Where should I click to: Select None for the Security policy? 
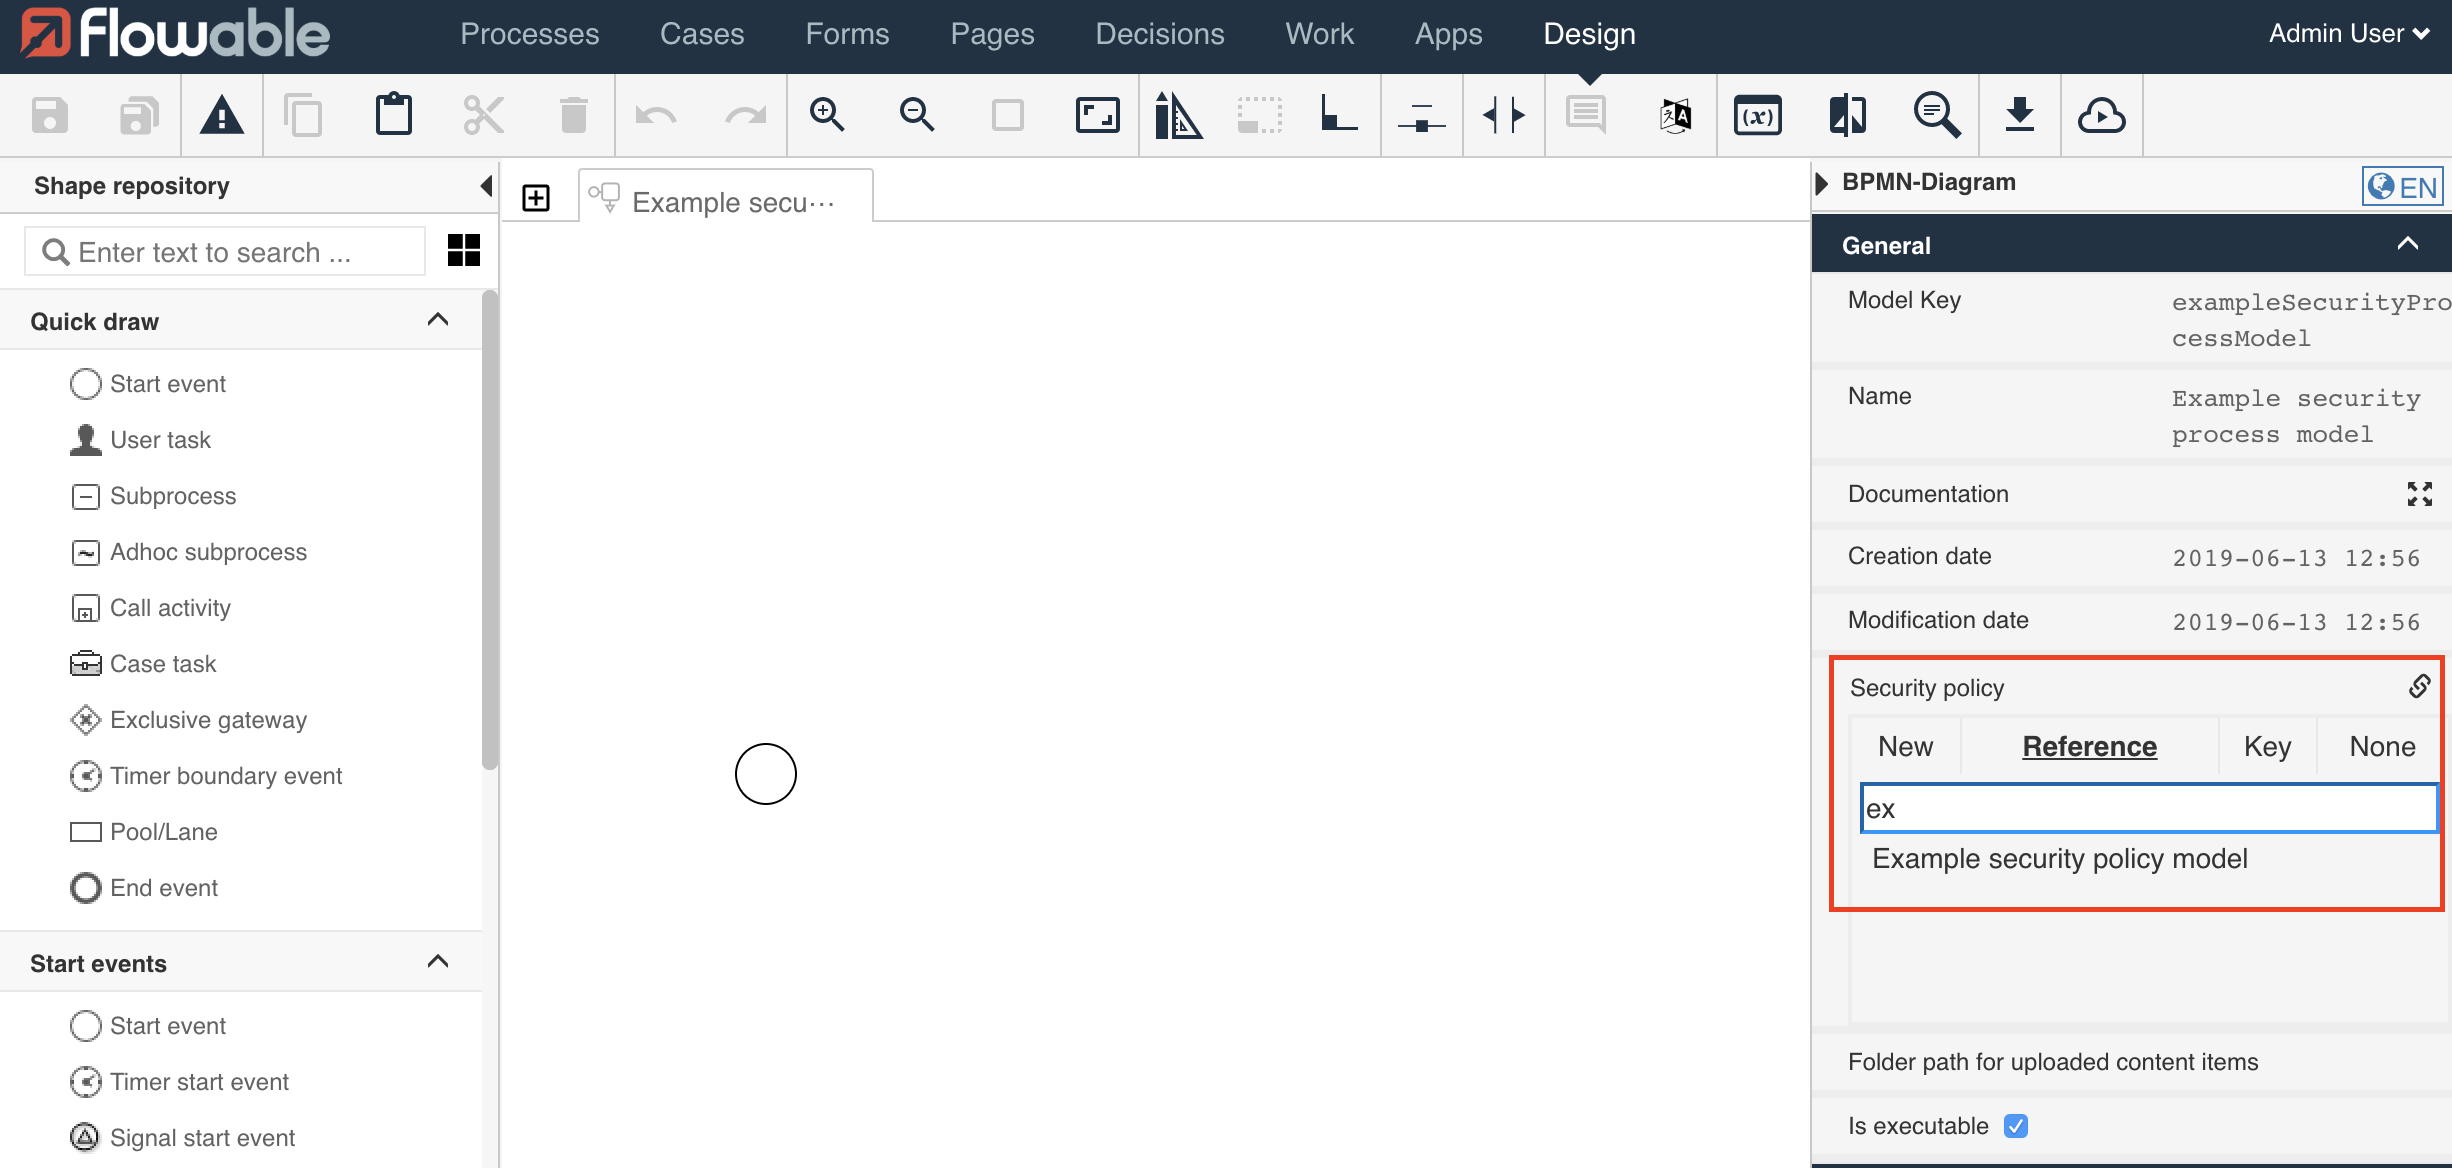point(2381,746)
